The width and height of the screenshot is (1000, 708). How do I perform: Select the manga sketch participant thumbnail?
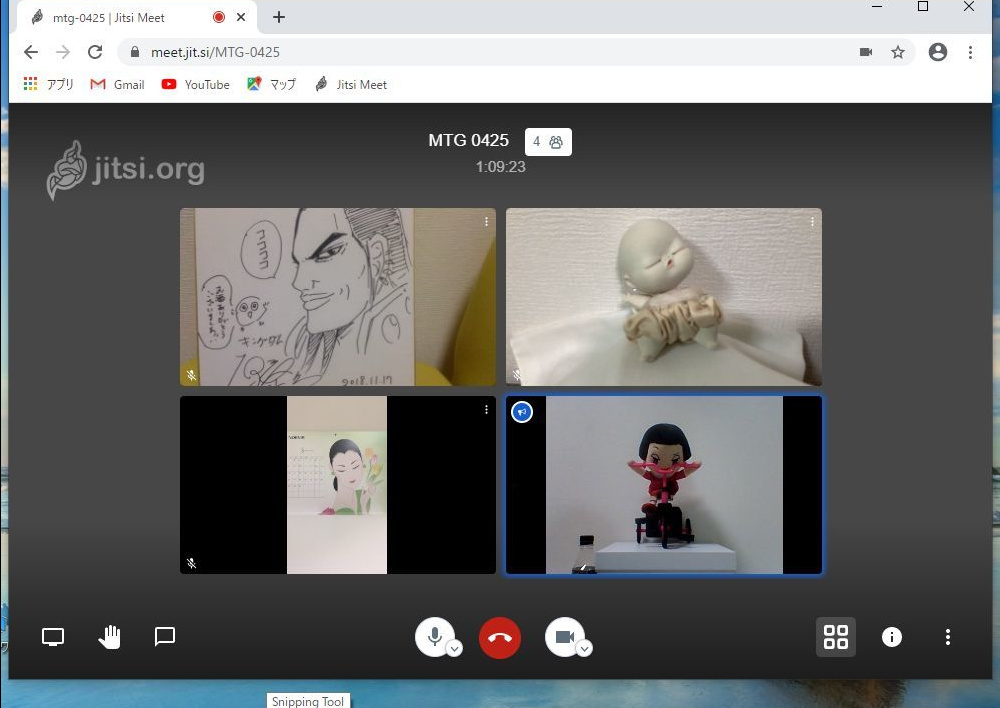pos(338,297)
